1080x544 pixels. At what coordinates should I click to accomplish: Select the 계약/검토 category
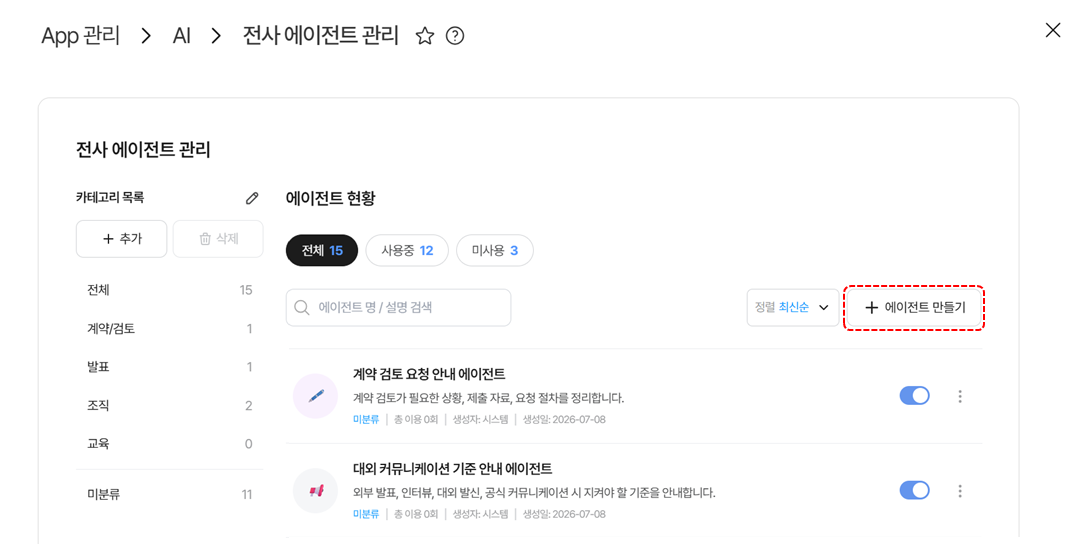pyautogui.click(x=169, y=328)
